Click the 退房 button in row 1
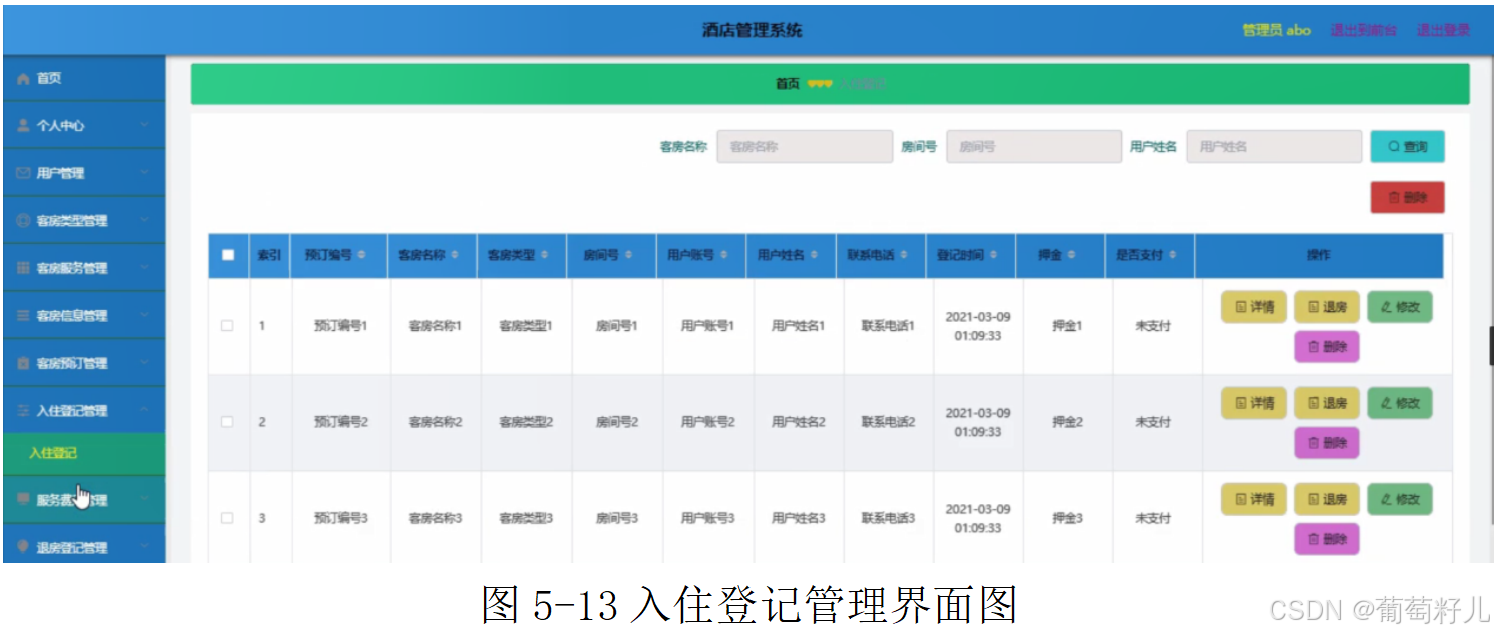This screenshot has height=636, width=1494. (x=1327, y=307)
